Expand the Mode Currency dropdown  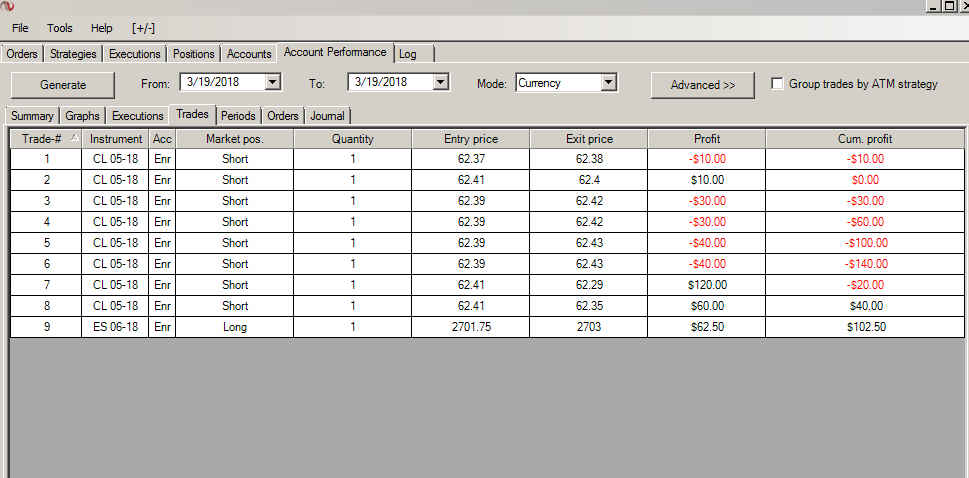[x=609, y=82]
